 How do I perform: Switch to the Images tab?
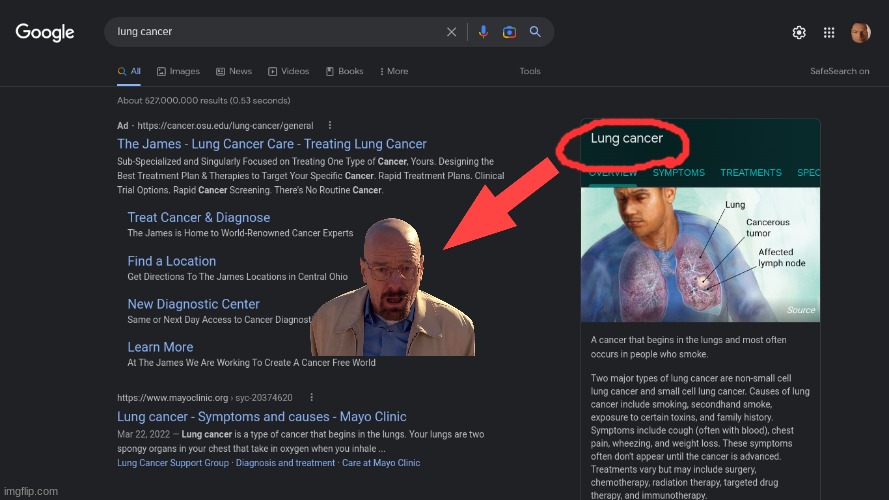point(178,71)
